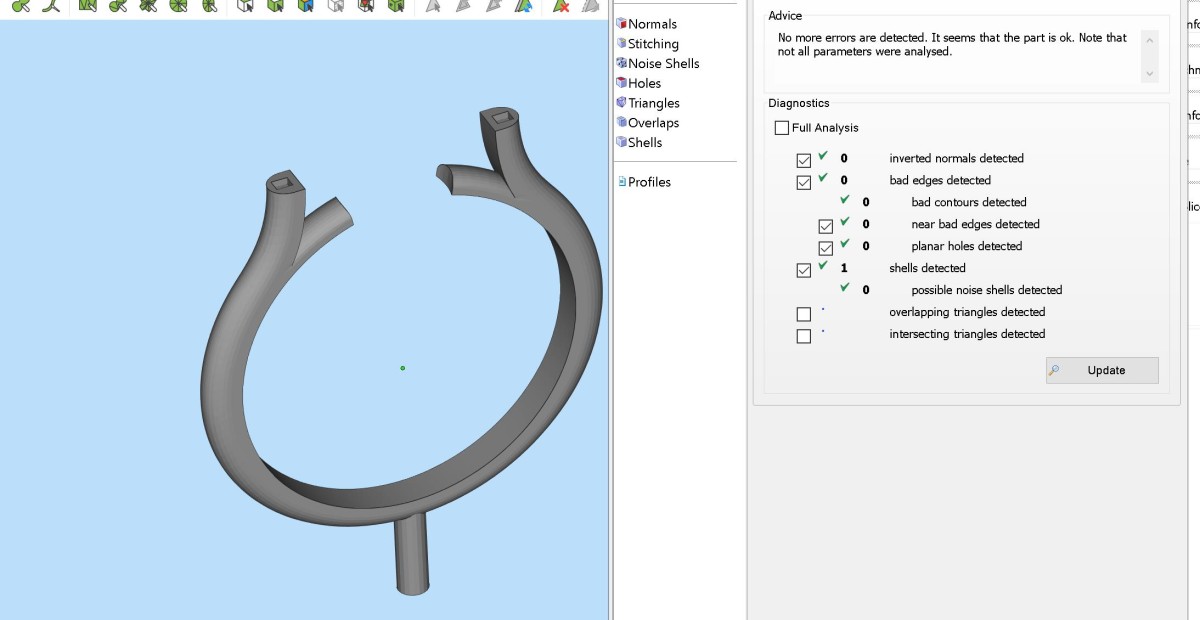Click the Update diagnostics button

coord(1102,370)
